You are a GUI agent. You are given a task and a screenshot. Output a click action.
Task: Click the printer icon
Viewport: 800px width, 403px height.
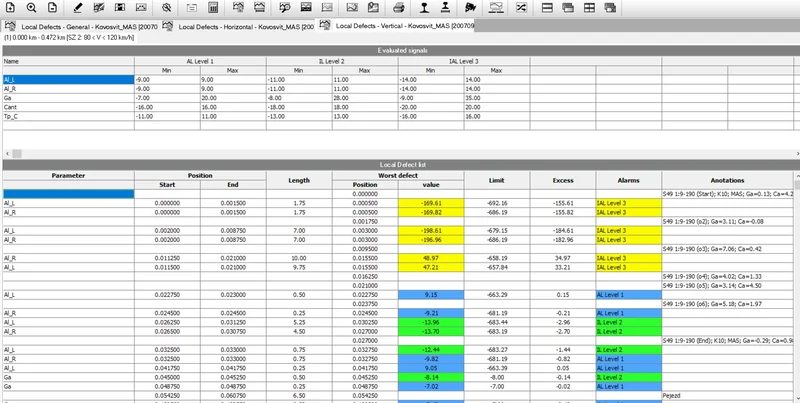click(399, 8)
